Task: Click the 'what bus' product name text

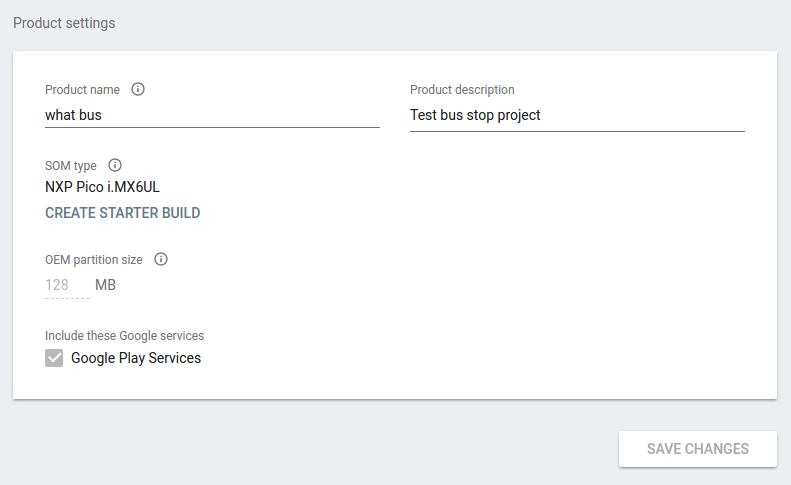Action: pyautogui.click(x=73, y=115)
